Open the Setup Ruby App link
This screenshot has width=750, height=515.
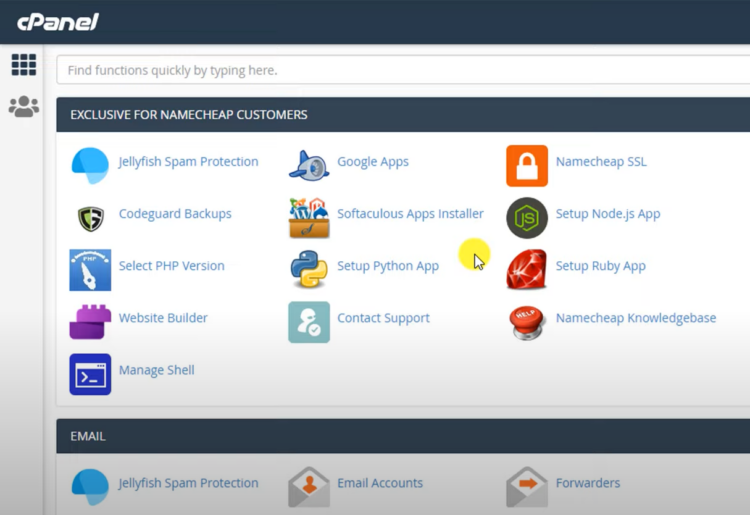tap(601, 266)
